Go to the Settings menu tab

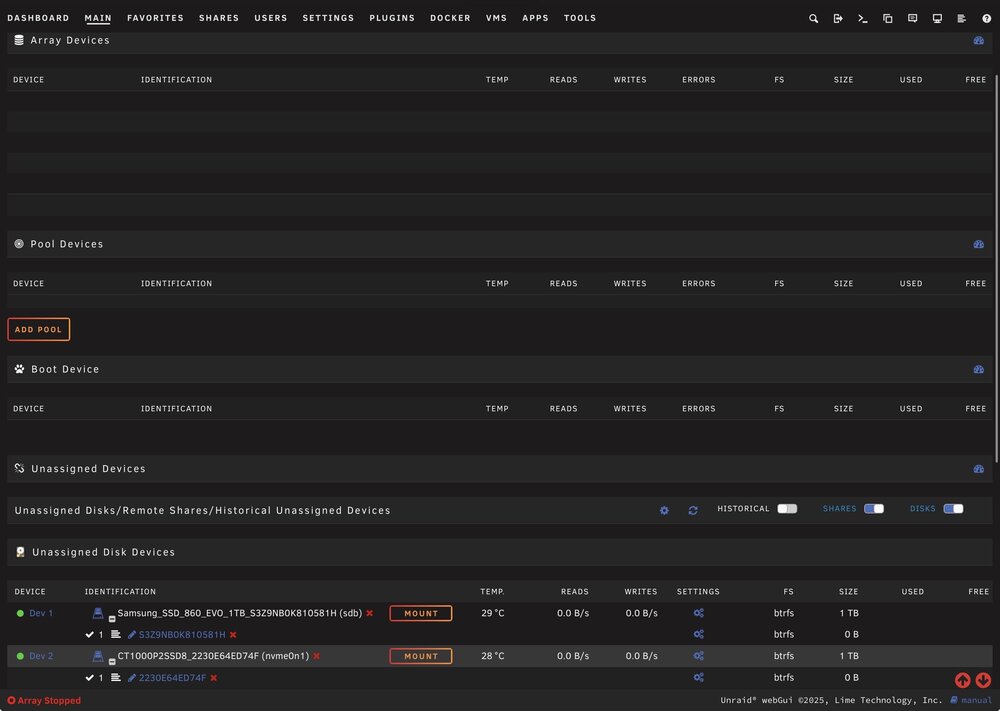(x=328, y=18)
